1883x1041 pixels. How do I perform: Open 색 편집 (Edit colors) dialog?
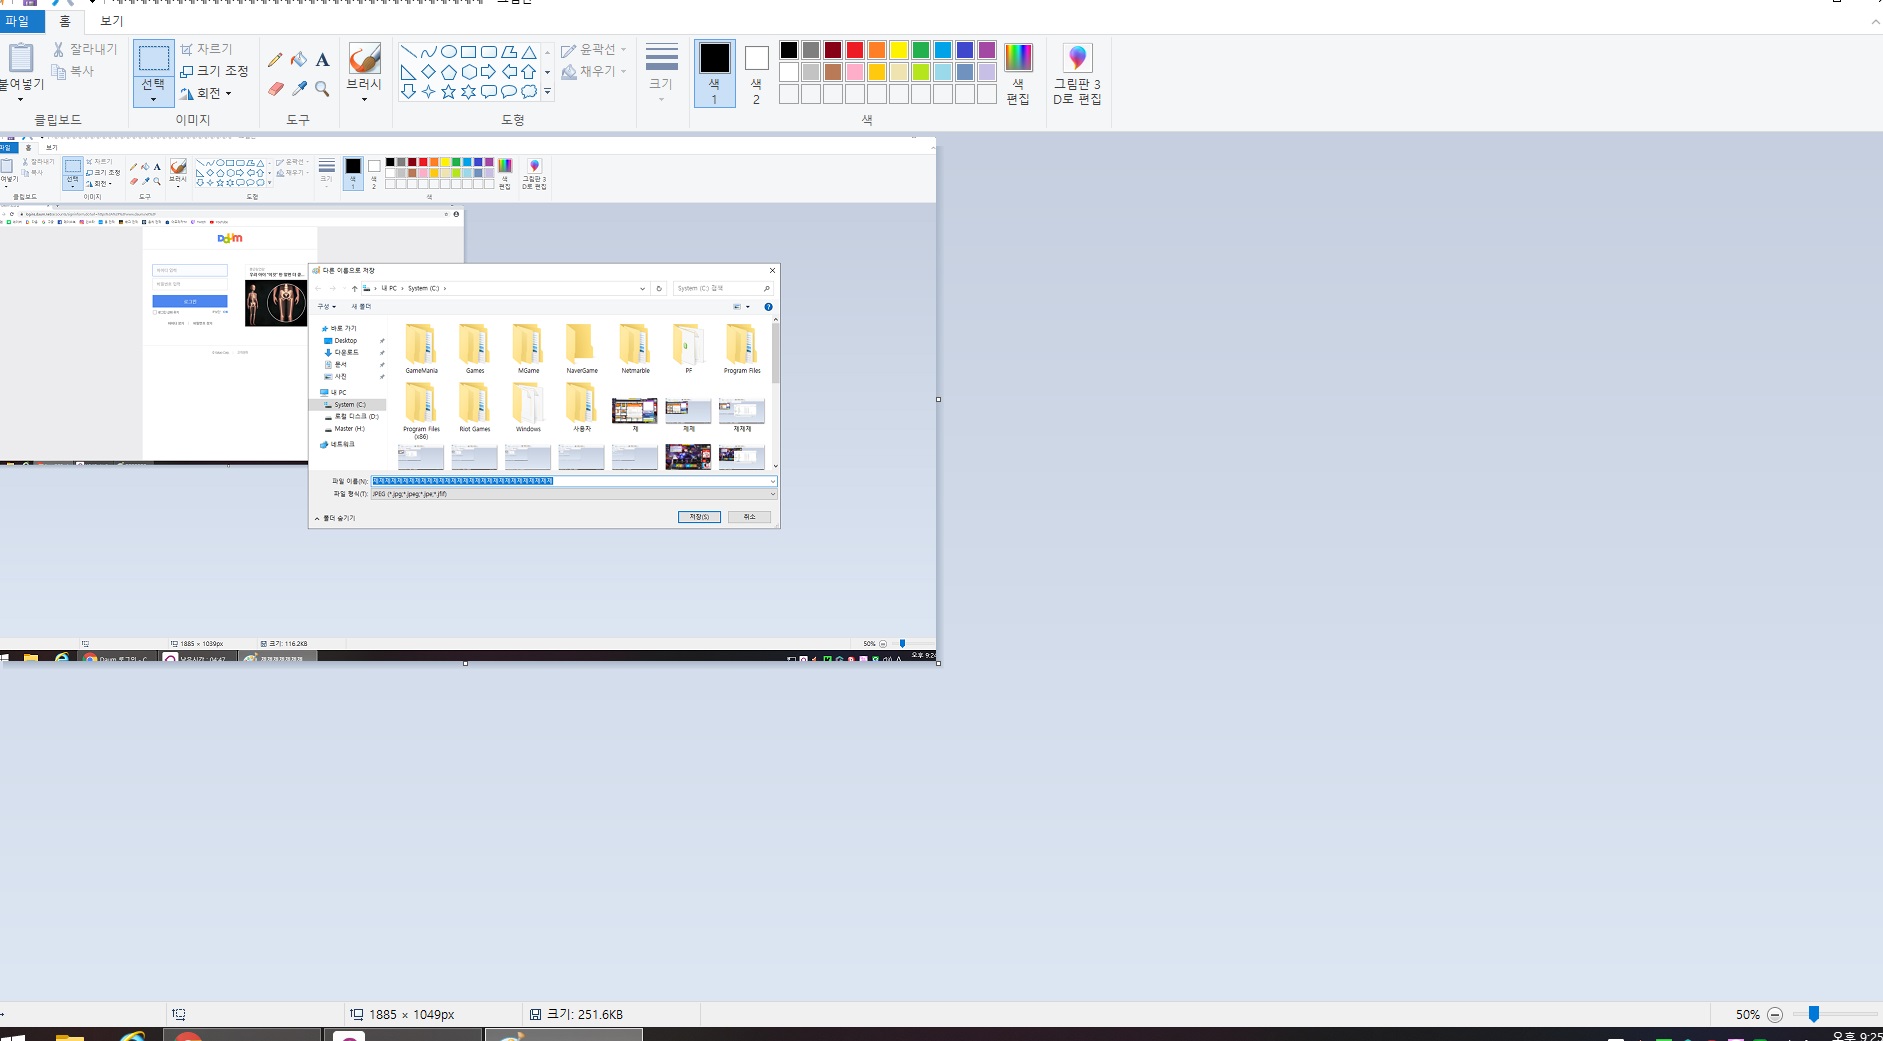click(x=1018, y=74)
